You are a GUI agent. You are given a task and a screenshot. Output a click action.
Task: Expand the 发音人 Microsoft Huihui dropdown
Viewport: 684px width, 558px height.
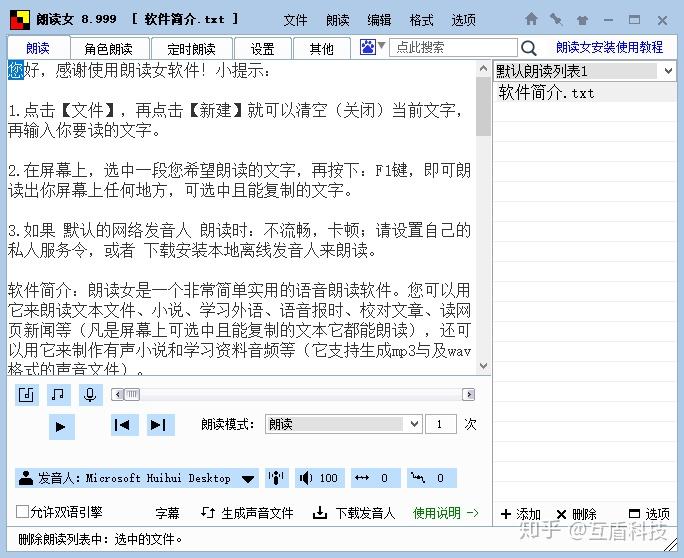point(248,479)
